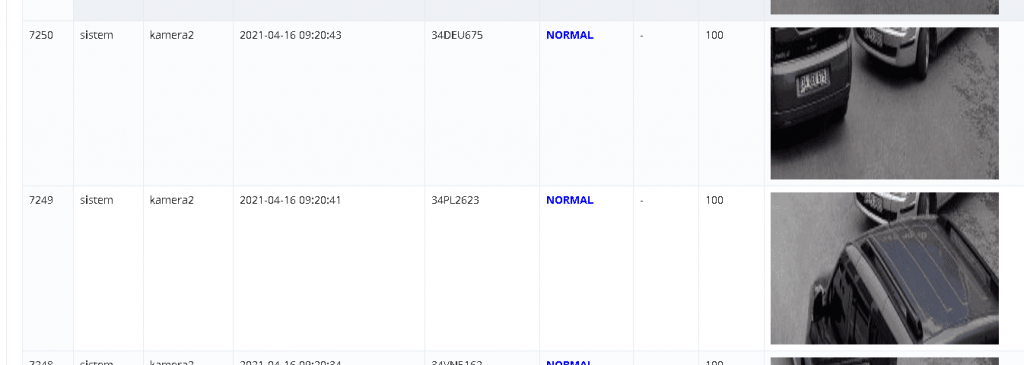Click sistem user in row 7250
The image size is (1024, 365).
pyautogui.click(x=97, y=35)
